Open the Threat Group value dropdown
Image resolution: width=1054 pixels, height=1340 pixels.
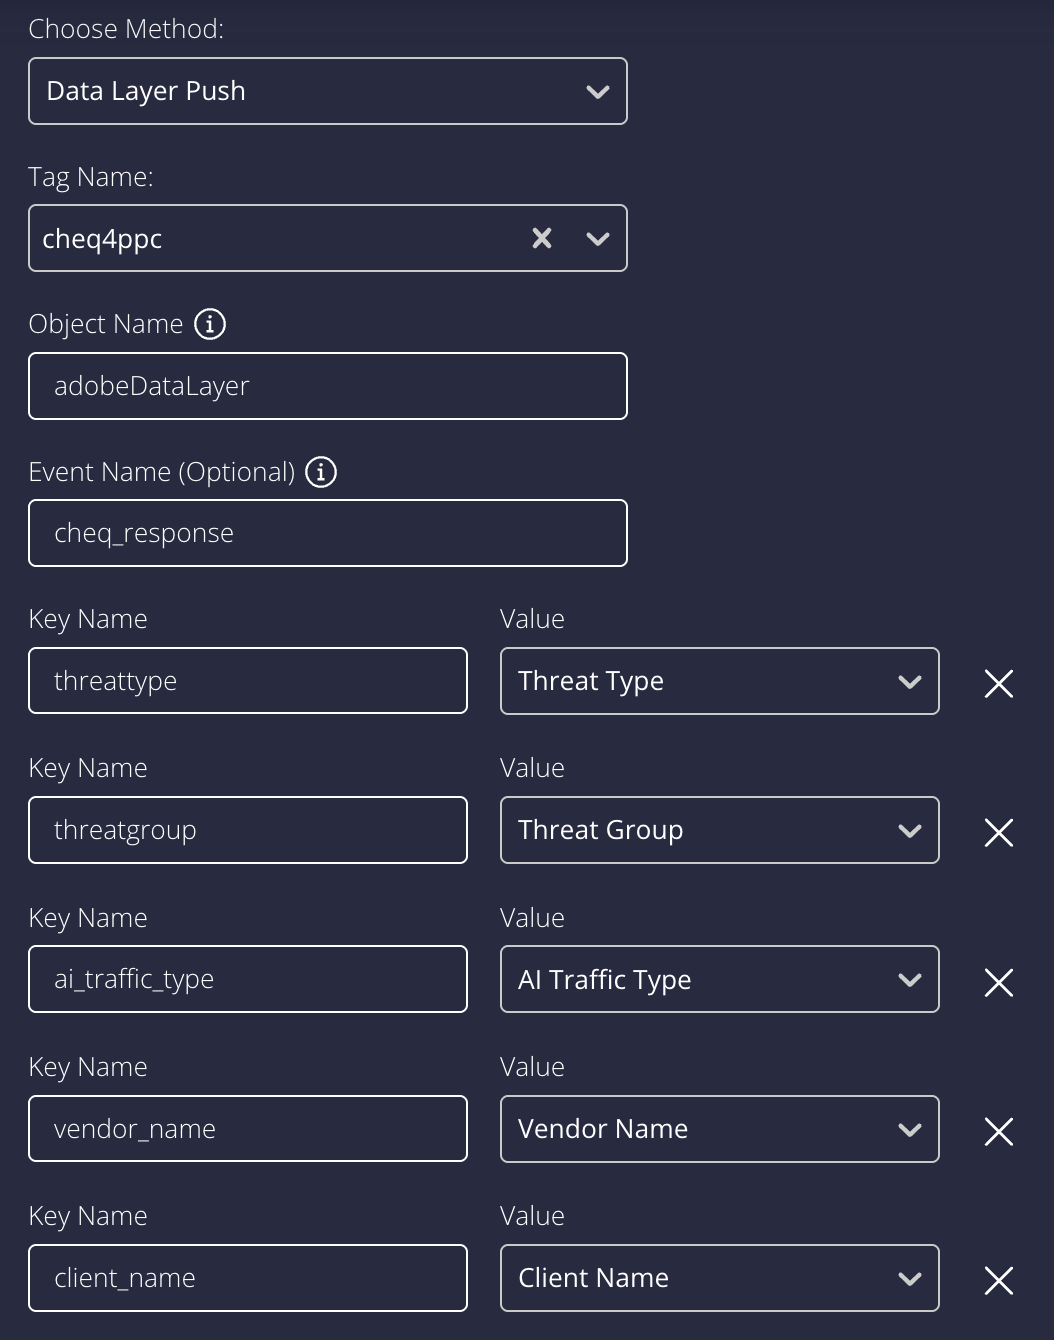tap(720, 830)
